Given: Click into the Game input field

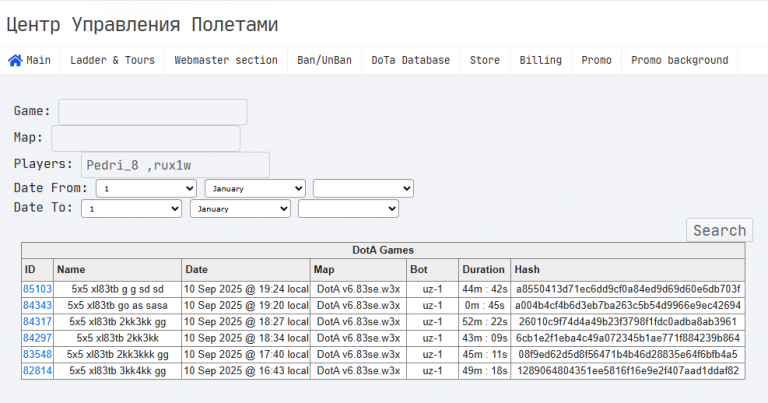Looking at the screenshot, I should [x=153, y=112].
